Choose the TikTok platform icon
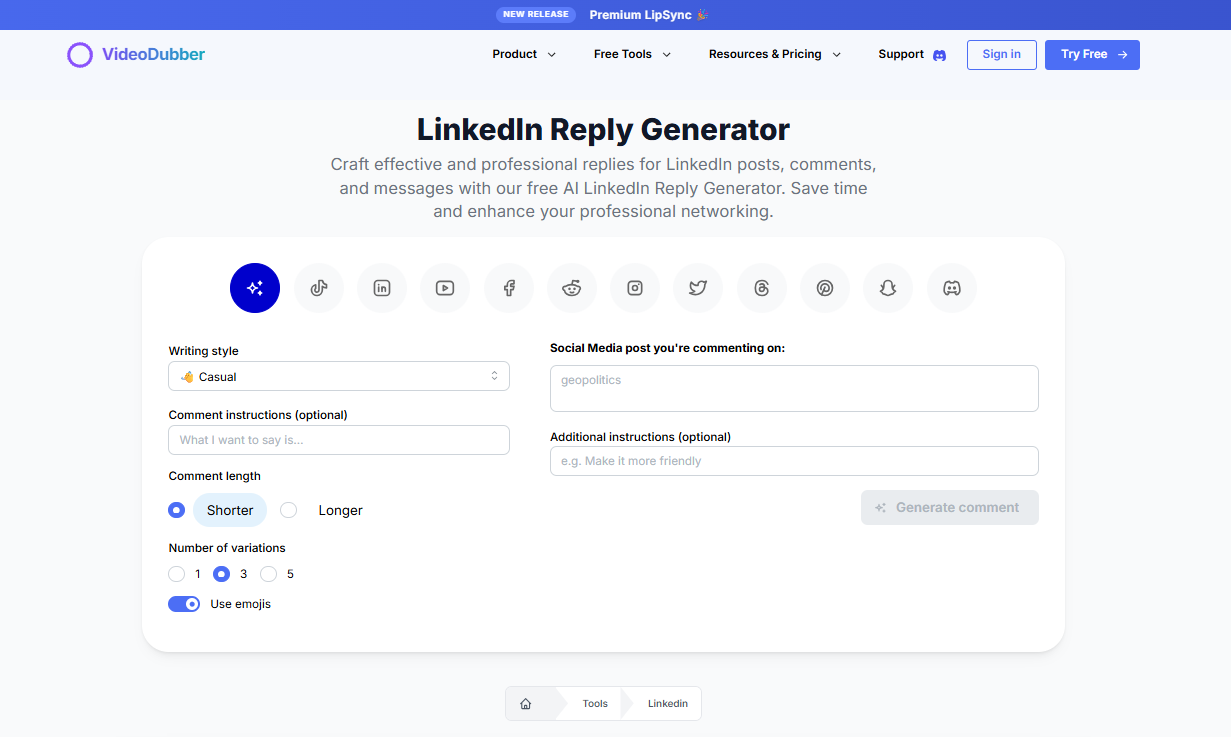Screen dimensions: 1231x737 click(x=319, y=288)
